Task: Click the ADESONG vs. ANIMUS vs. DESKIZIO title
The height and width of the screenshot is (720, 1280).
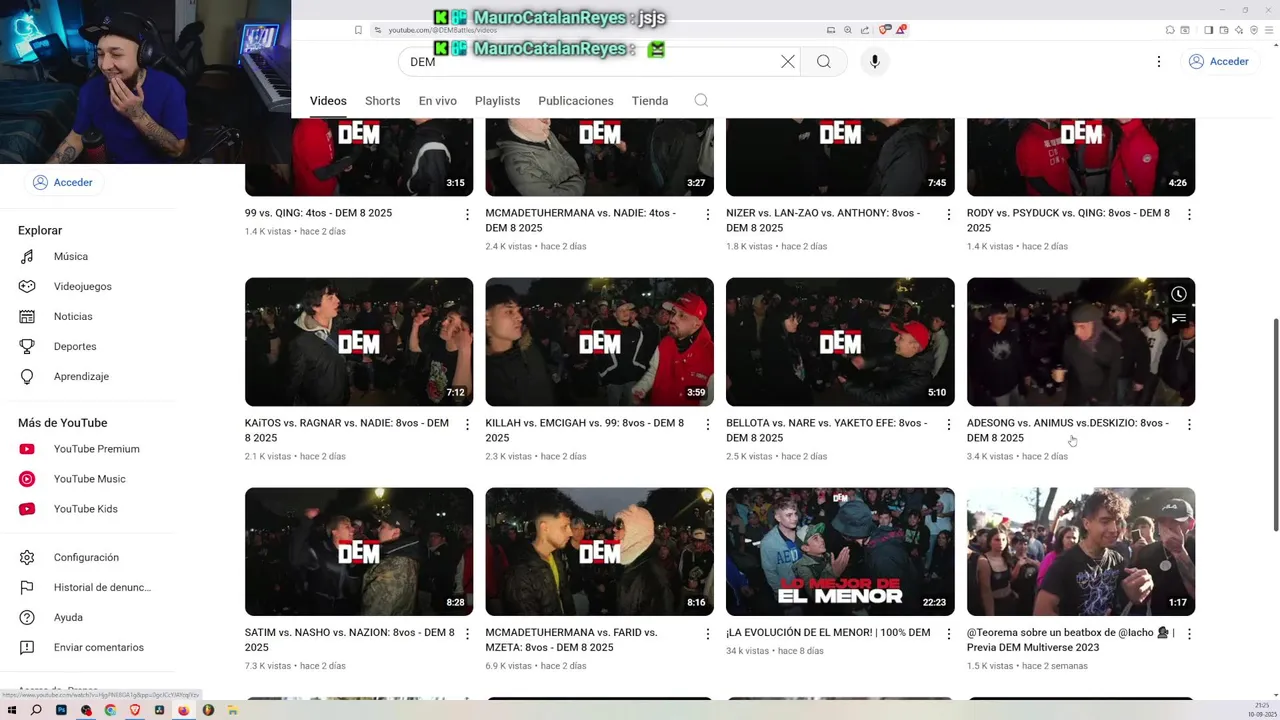Action: (x=1067, y=430)
